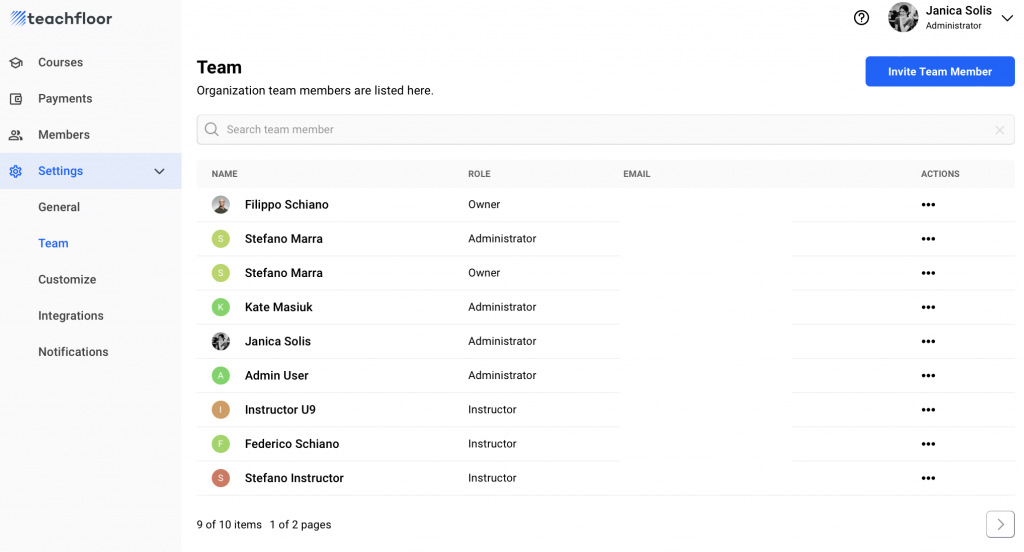Select Integrations in the sidebar
1024x552 pixels.
[71, 315]
